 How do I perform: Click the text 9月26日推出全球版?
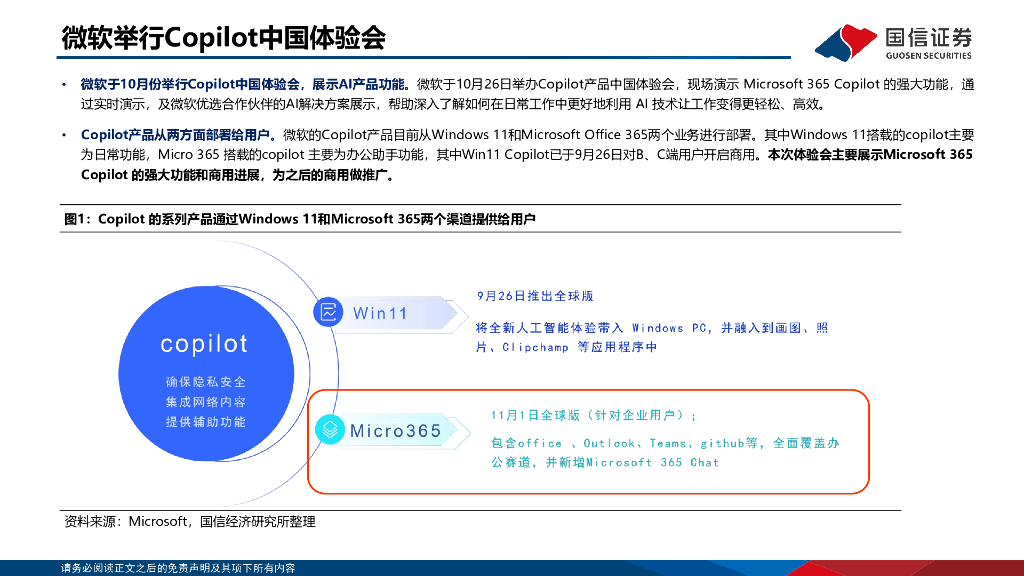(535, 296)
